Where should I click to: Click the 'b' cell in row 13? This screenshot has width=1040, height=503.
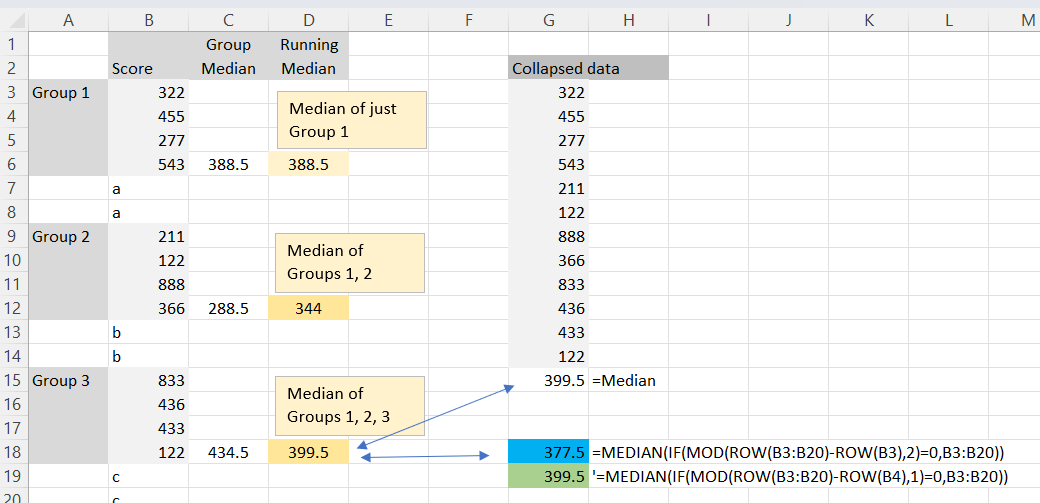pos(149,332)
